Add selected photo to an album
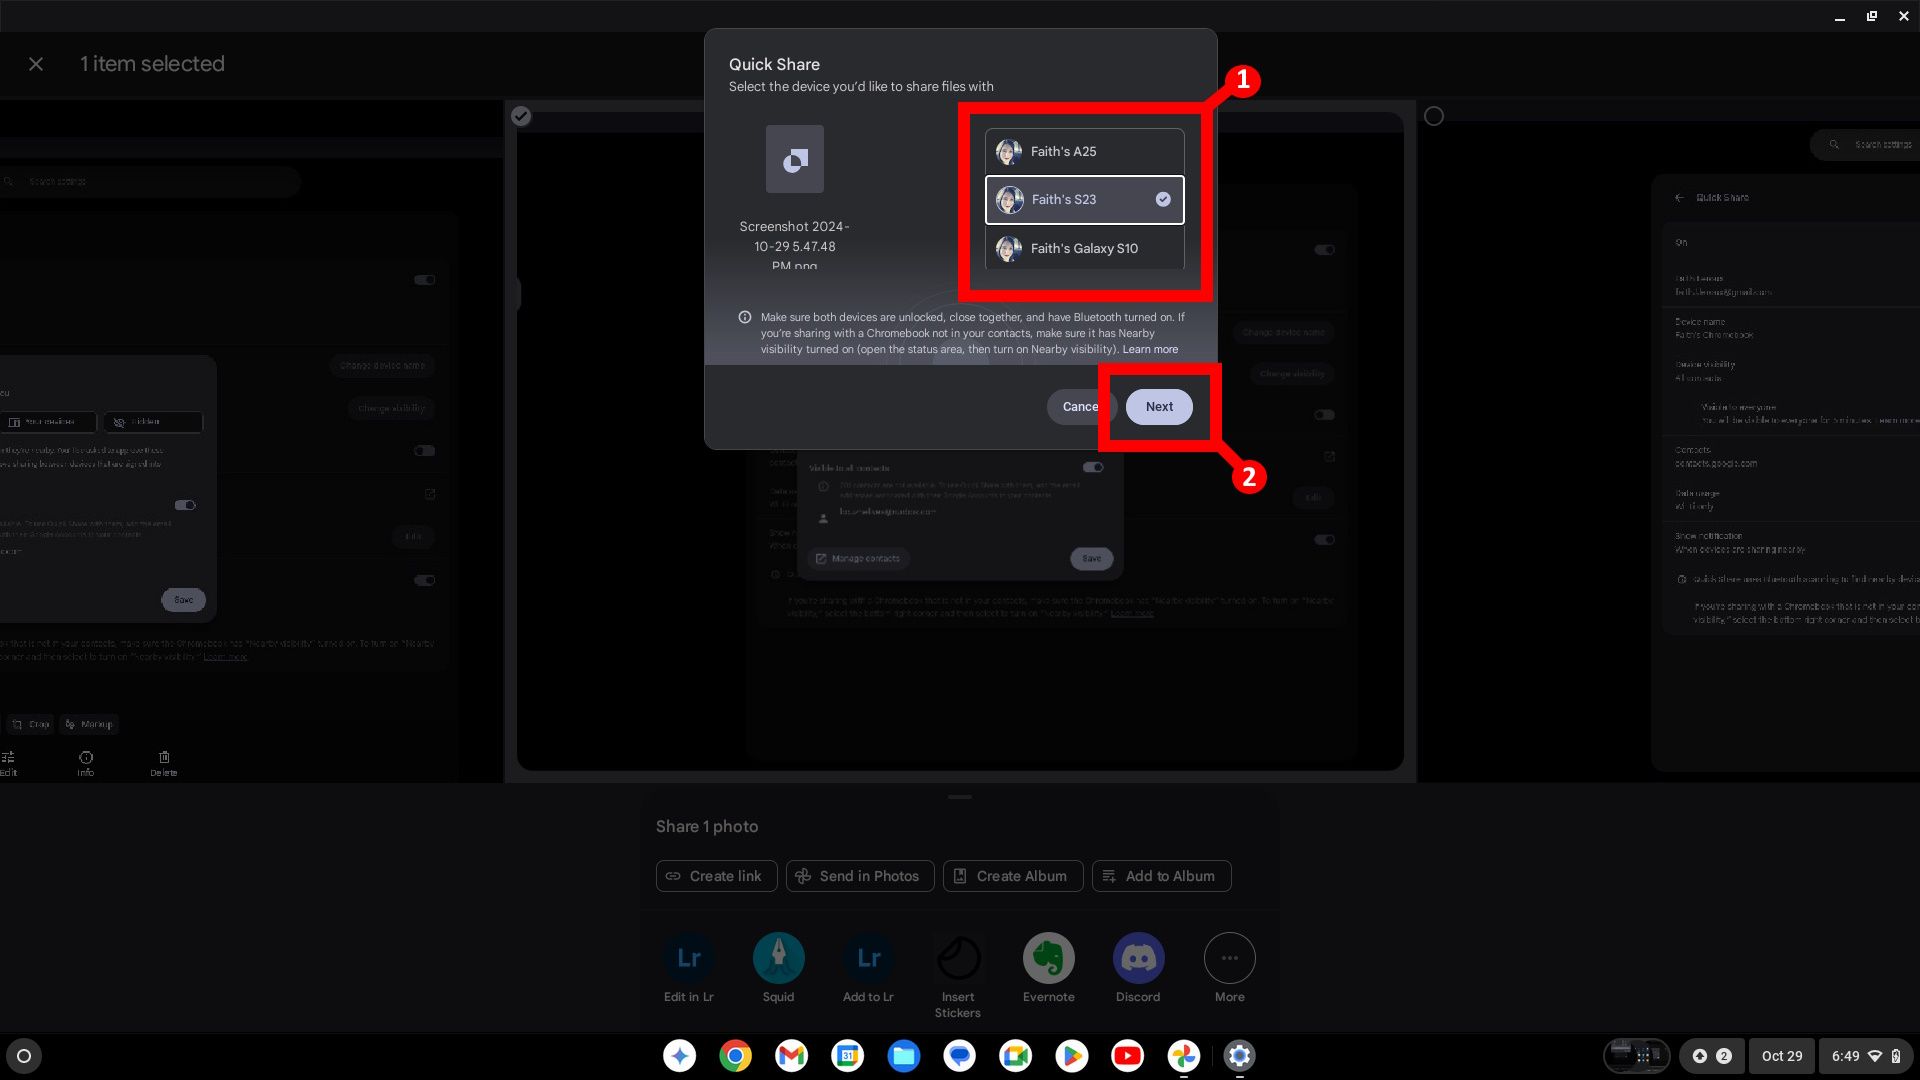This screenshot has height=1080, width=1920. [x=1160, y=876]
